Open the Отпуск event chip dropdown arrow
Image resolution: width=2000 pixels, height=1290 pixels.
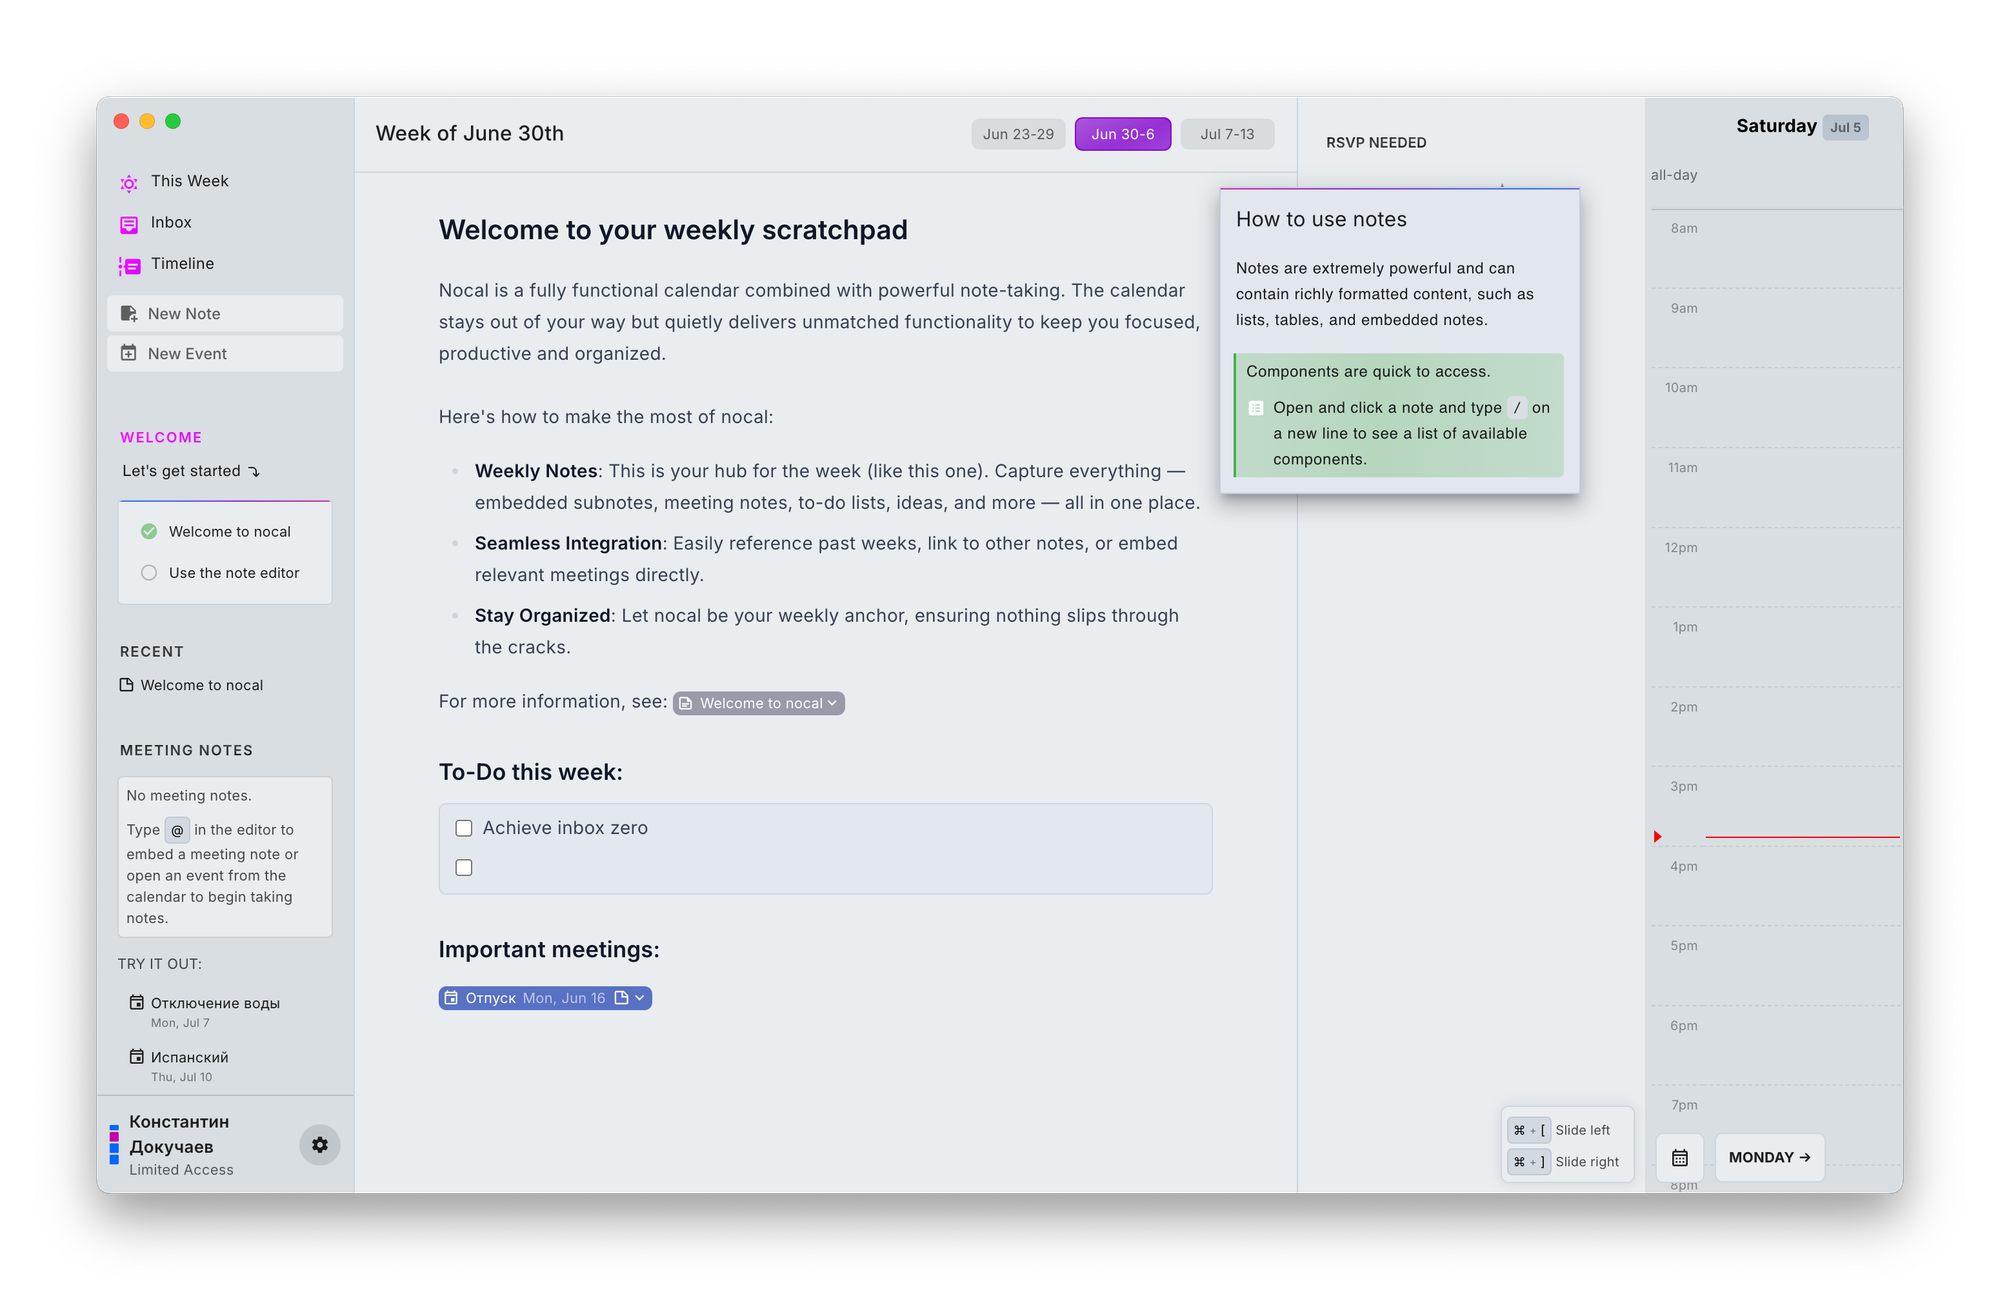click(640, 998)
